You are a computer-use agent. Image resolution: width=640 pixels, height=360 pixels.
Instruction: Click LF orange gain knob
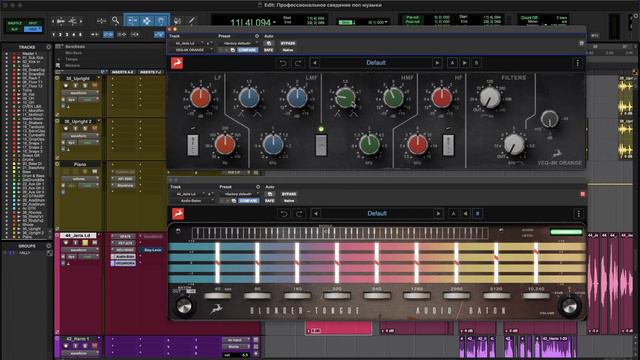(x=200, y=98)
